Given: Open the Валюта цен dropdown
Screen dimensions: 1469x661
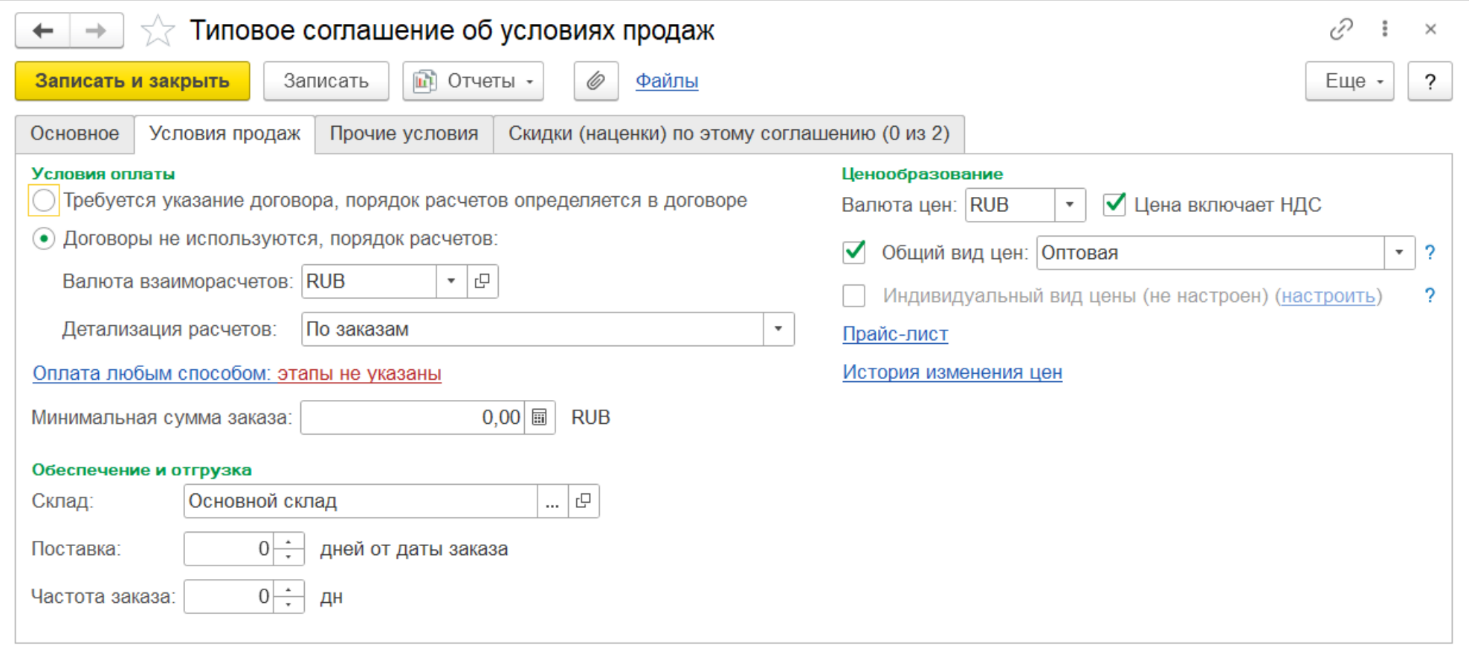Looking at the screenshot, I should (1069, 205).
